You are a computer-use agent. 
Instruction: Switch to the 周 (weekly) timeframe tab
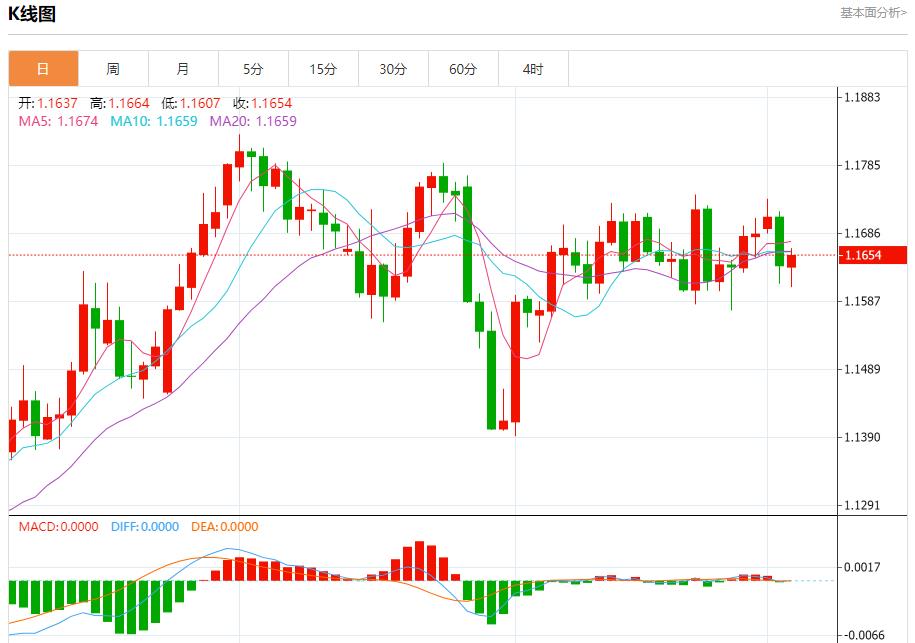[112, 68]
